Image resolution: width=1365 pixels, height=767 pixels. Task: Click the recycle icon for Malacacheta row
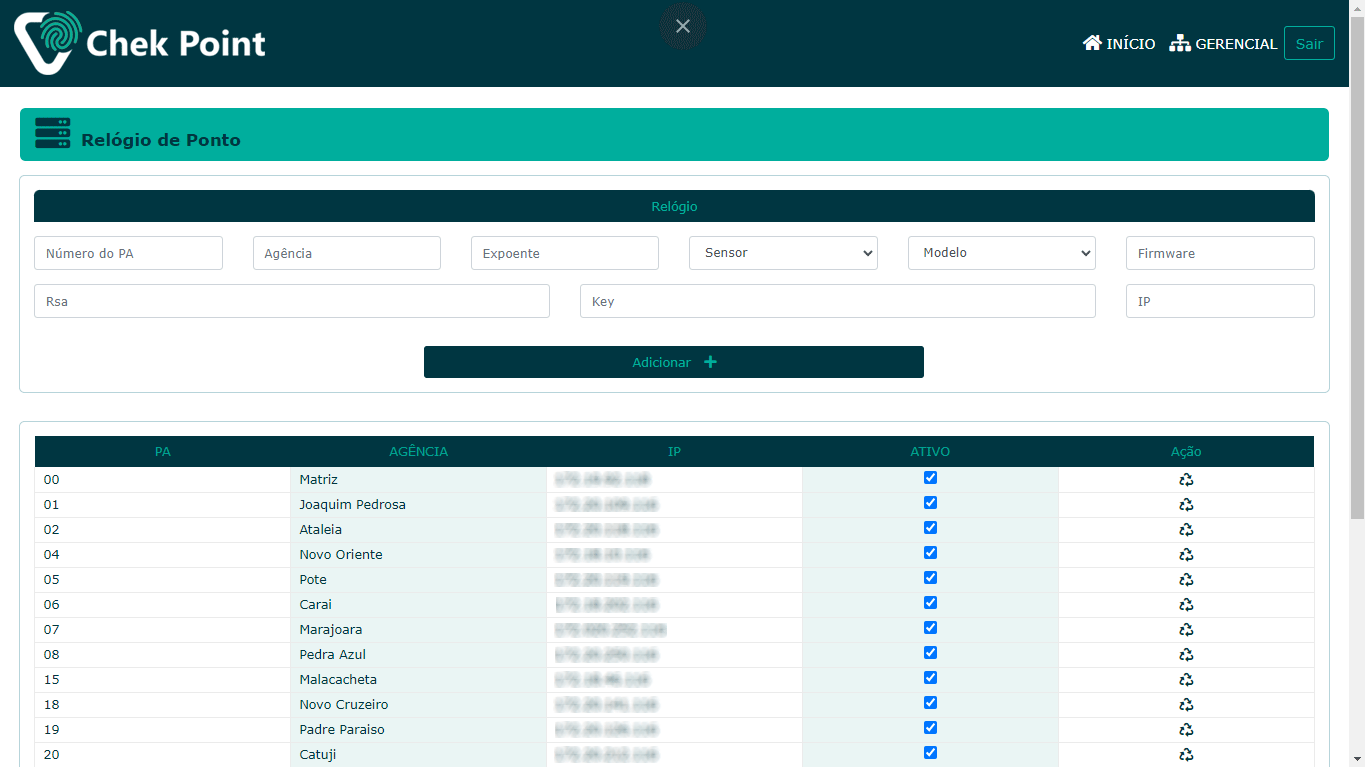[x=1186, y=680]
